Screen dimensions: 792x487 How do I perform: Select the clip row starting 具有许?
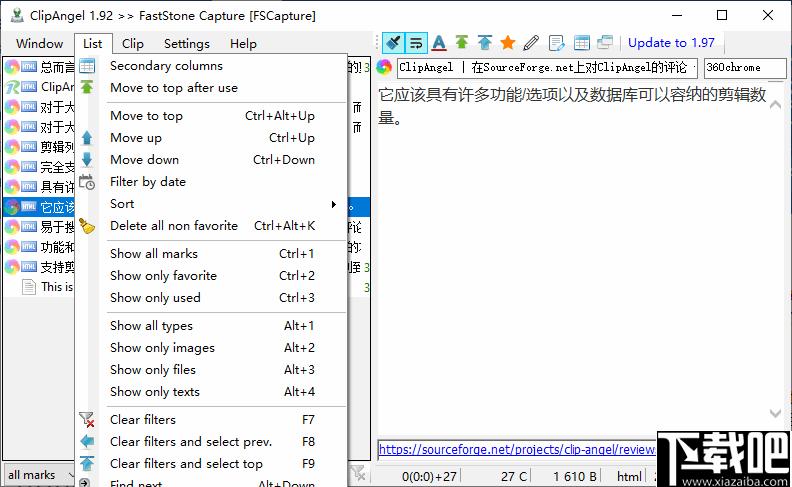[39, 187]
